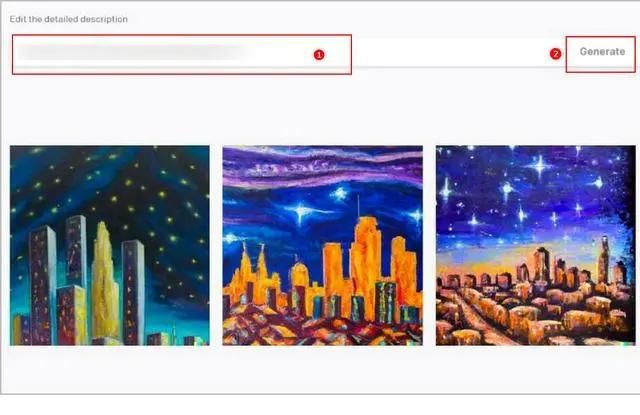
Task: Open the sparkling stars cityscape painting
Action: click(536, 245)
